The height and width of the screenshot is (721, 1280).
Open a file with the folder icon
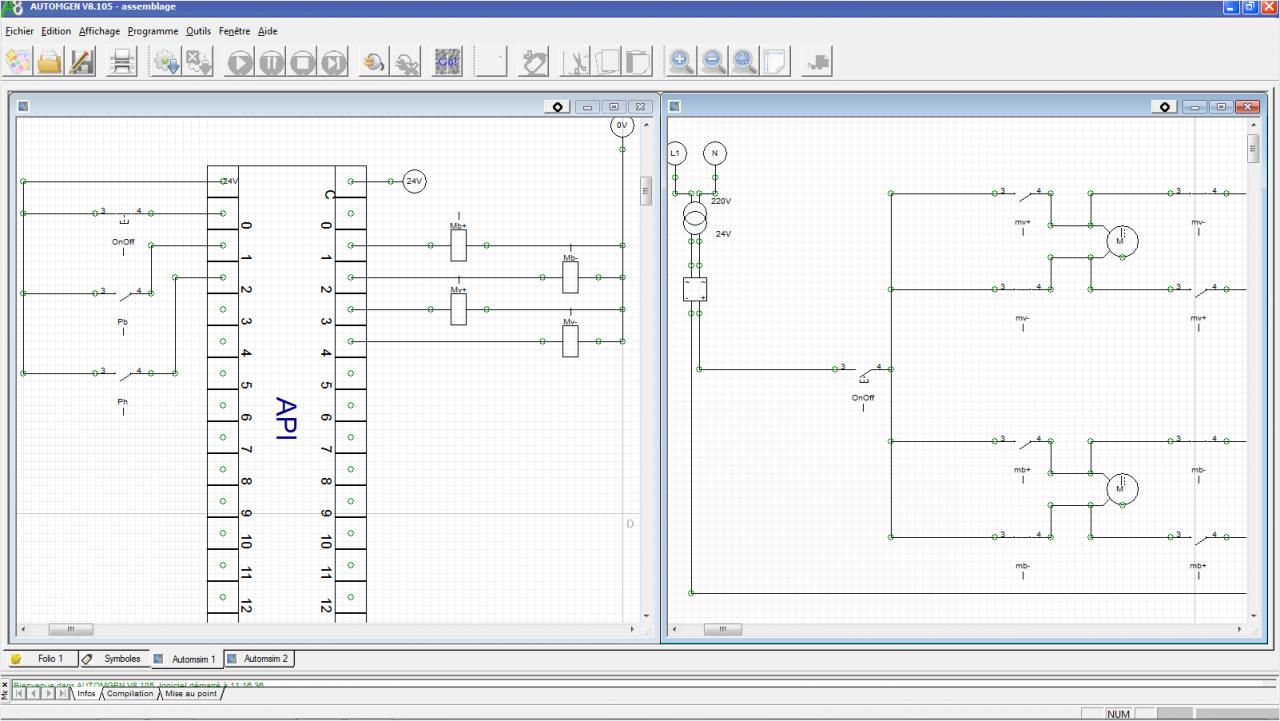50,62
